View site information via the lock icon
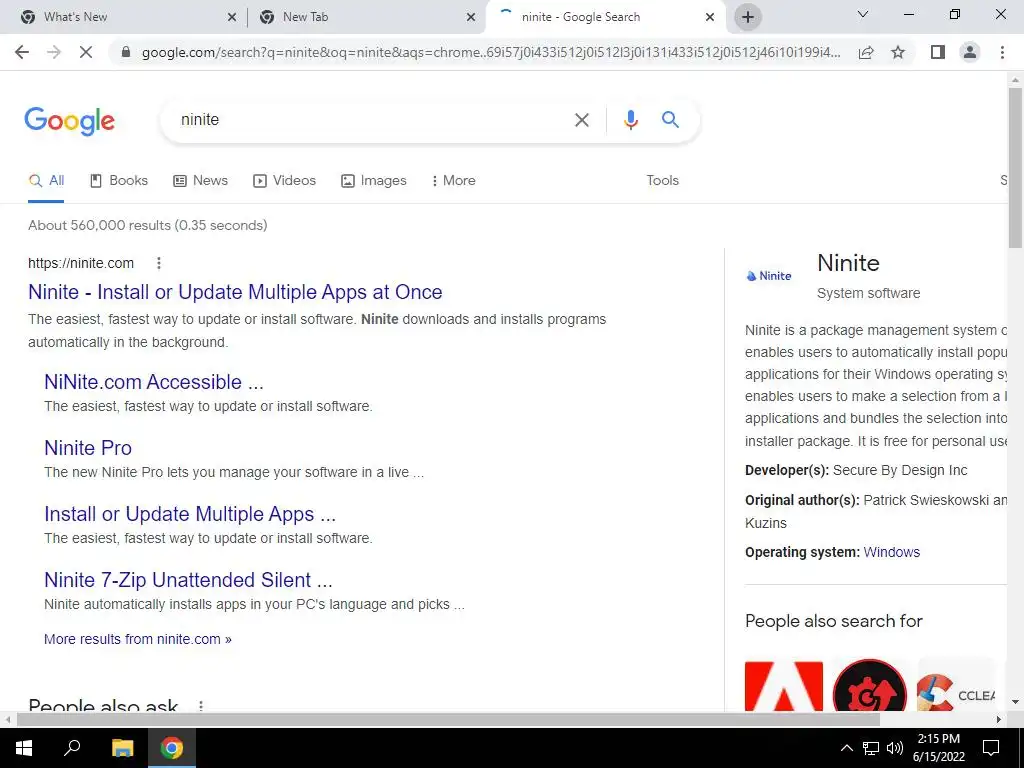 click(126, 52)
